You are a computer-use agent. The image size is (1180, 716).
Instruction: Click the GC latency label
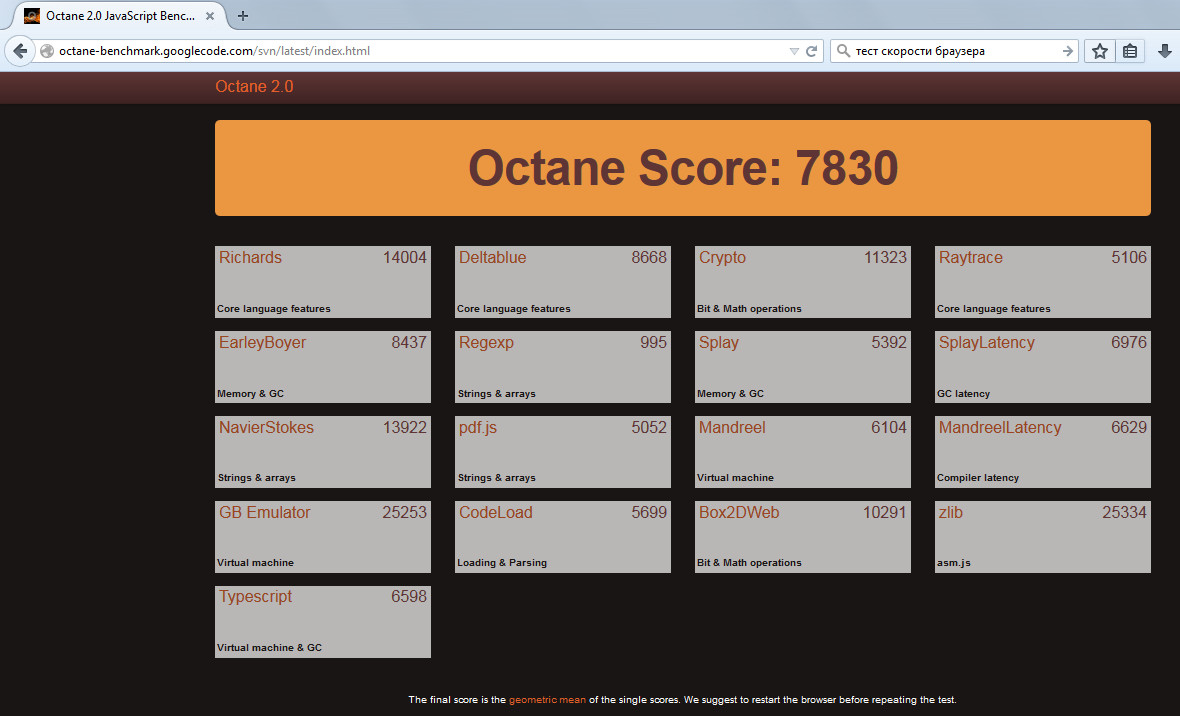pyautogui.click(x=963, y=394)
